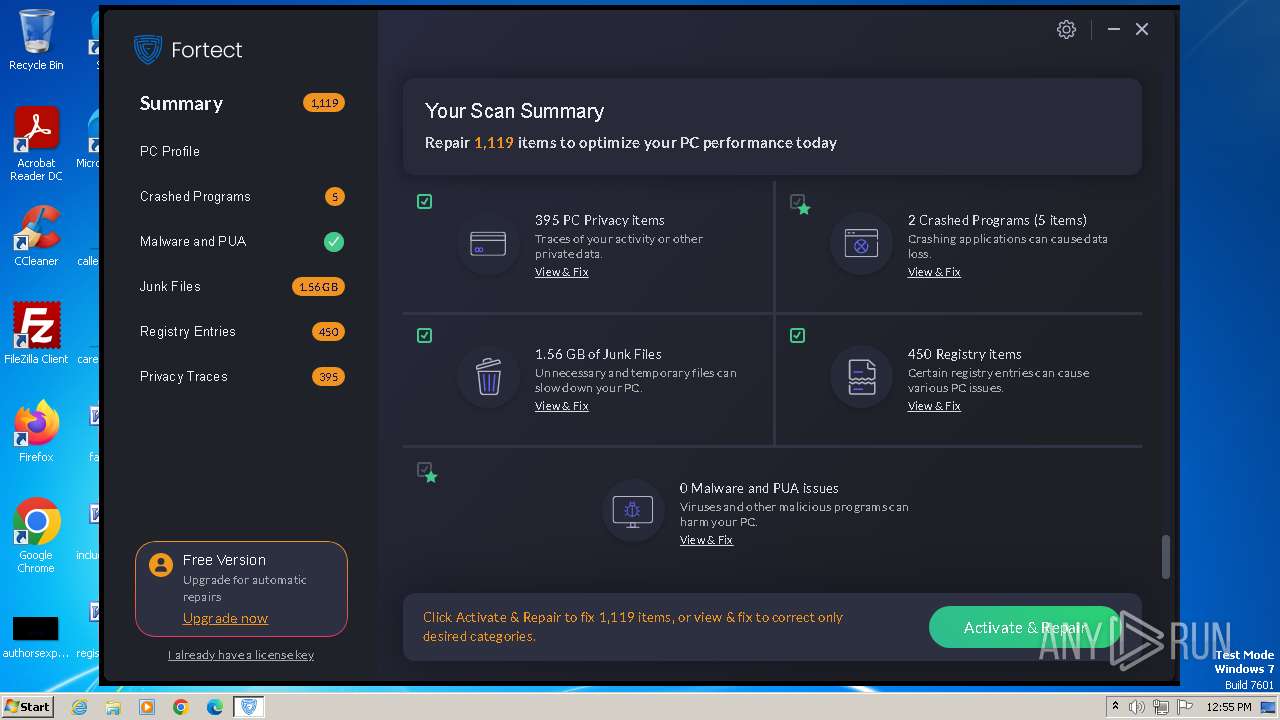Click the 395 badge on Privacy Traces
This screenshot has height=720, width=1280.
327,377
